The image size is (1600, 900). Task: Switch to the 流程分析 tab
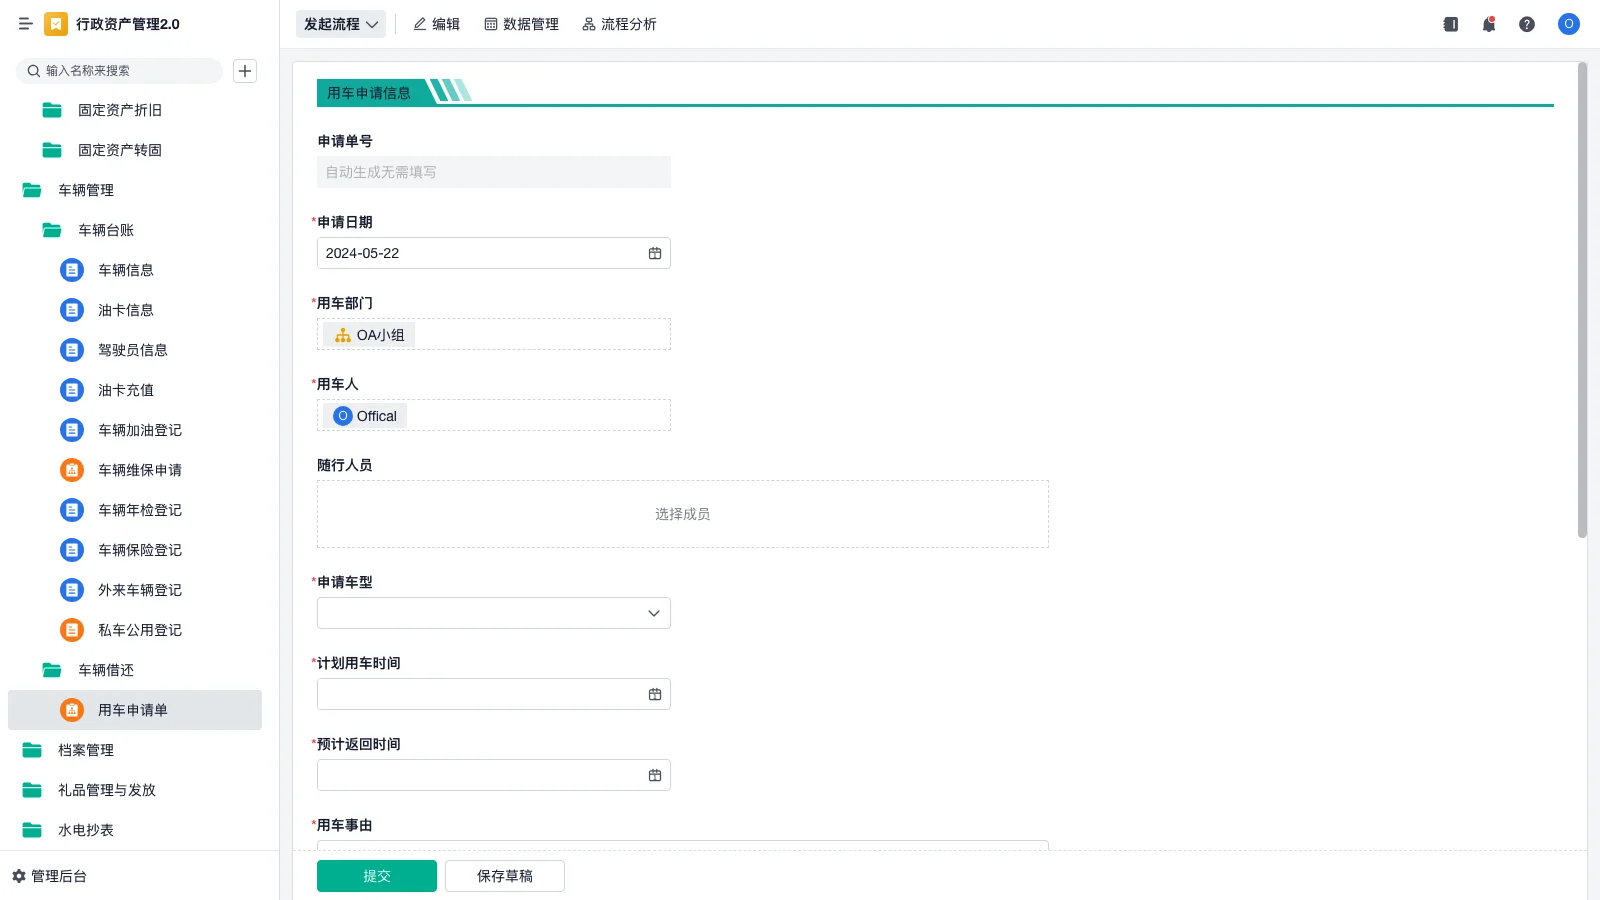(x=620, y=24)
